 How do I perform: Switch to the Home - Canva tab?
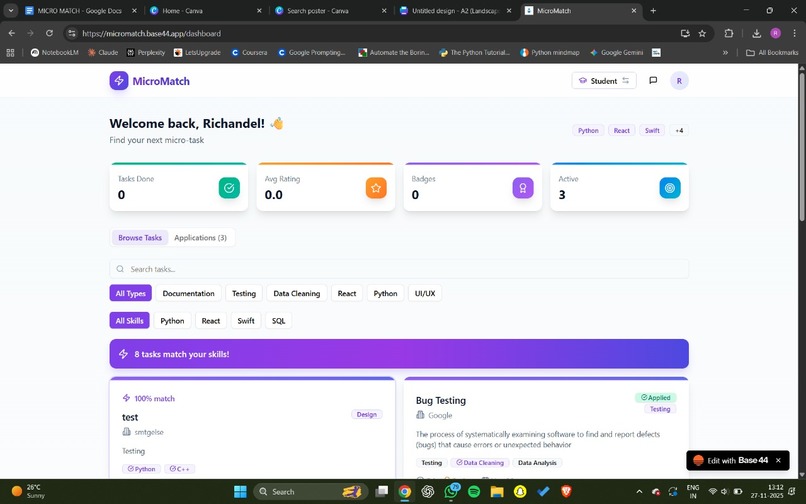point(206,10)
